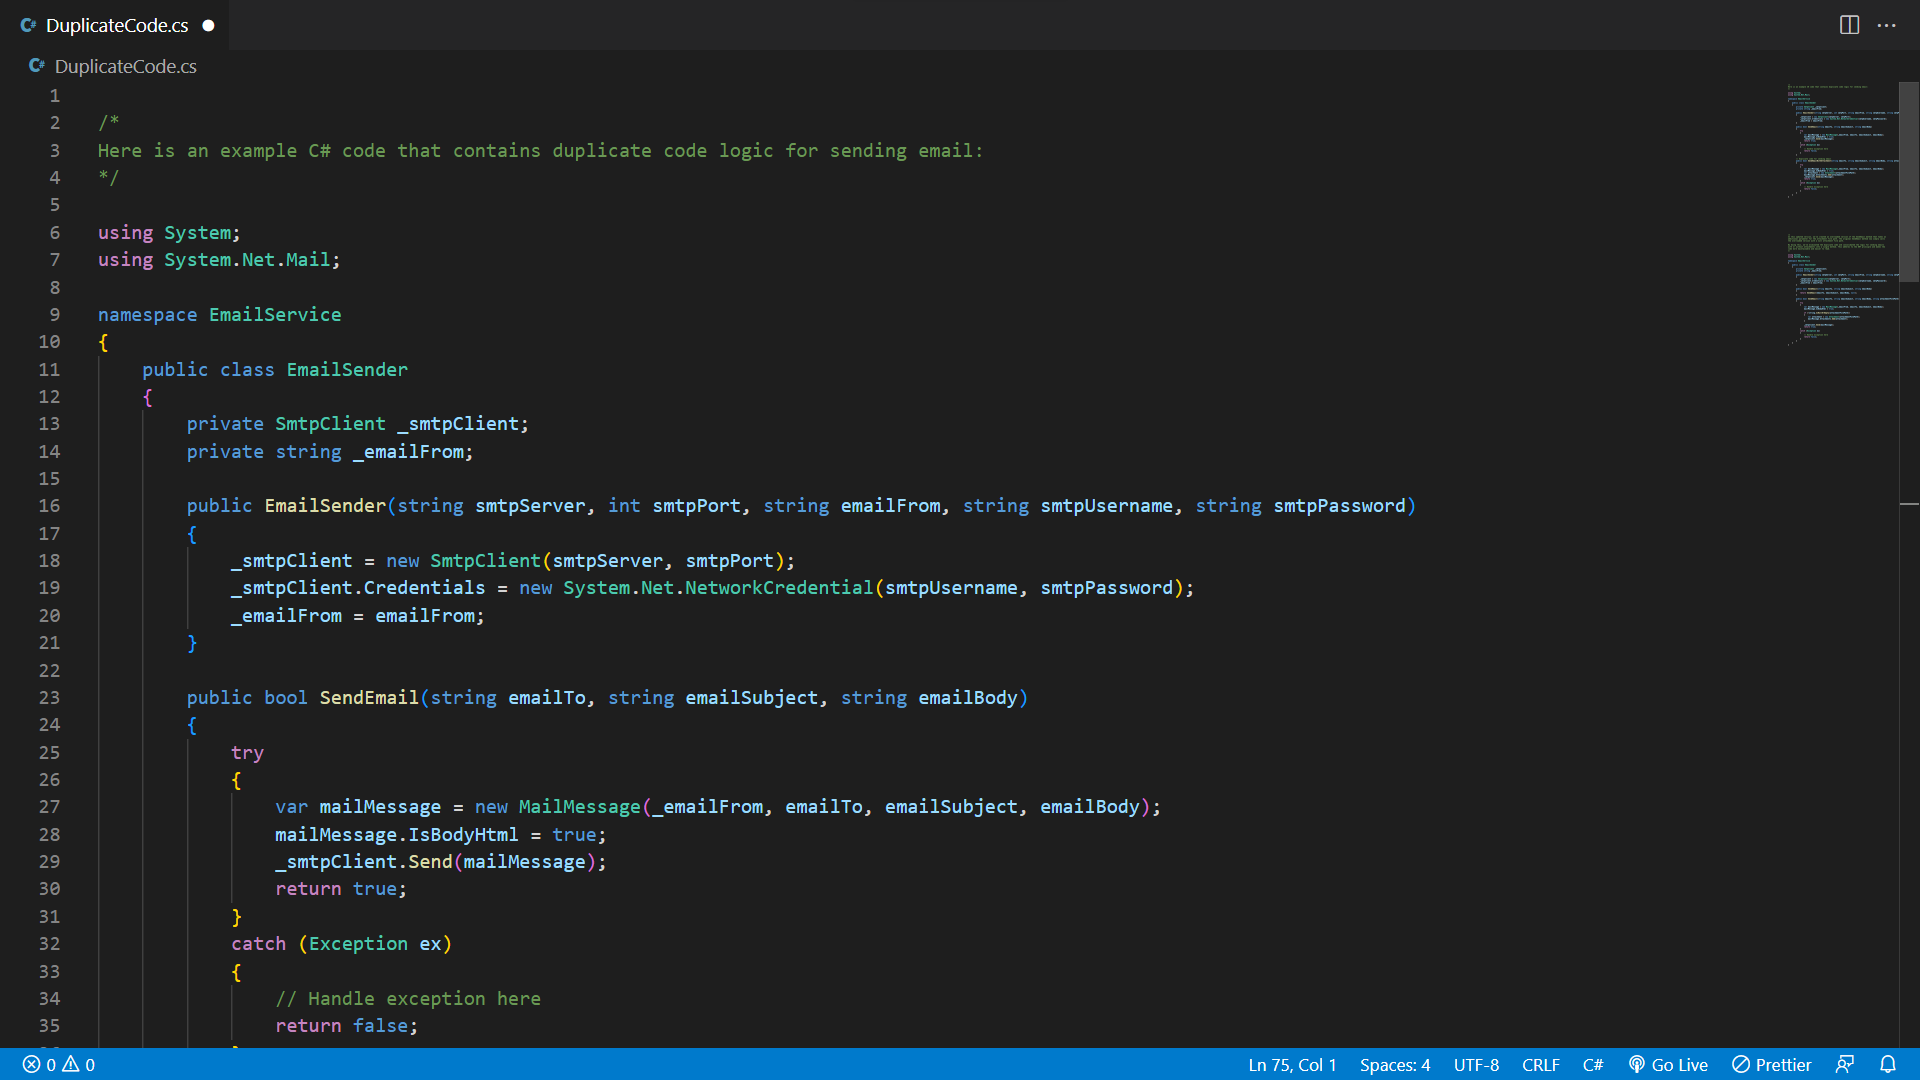Open the More Actions ellipsis menu

(x=1888, y=25)
